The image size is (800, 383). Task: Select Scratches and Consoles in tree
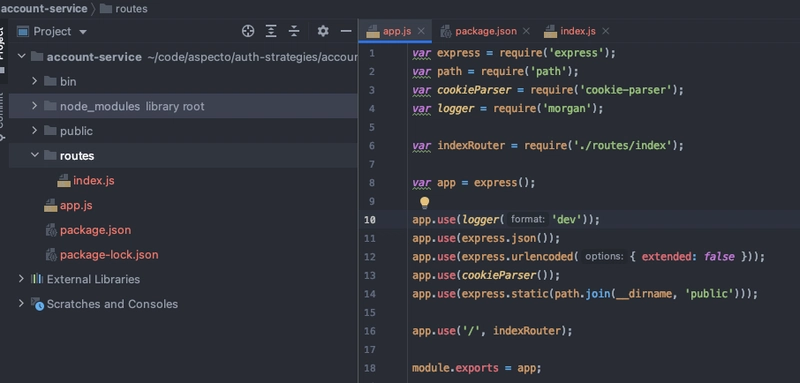point(112,304)
